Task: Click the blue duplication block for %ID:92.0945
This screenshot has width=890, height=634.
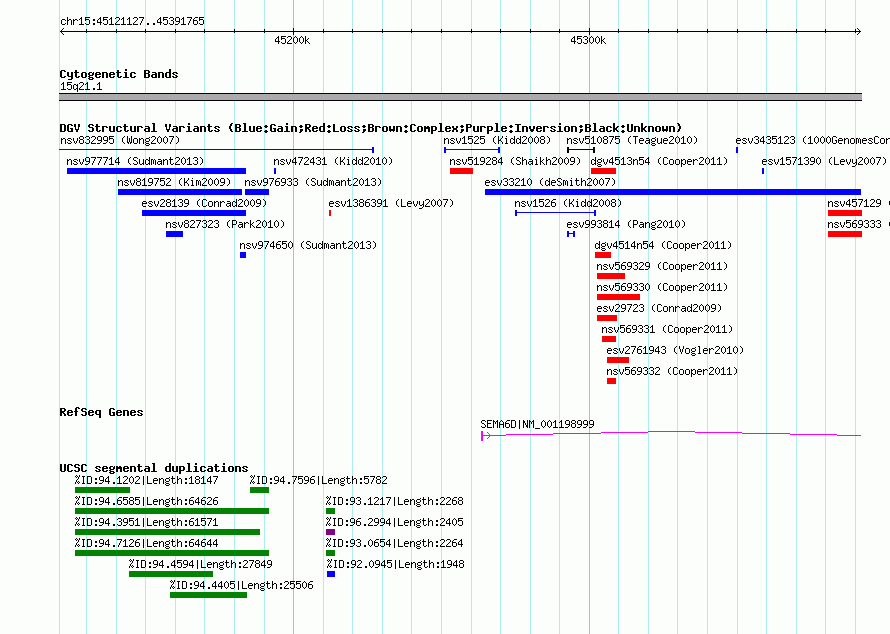Action: point(331,574)
